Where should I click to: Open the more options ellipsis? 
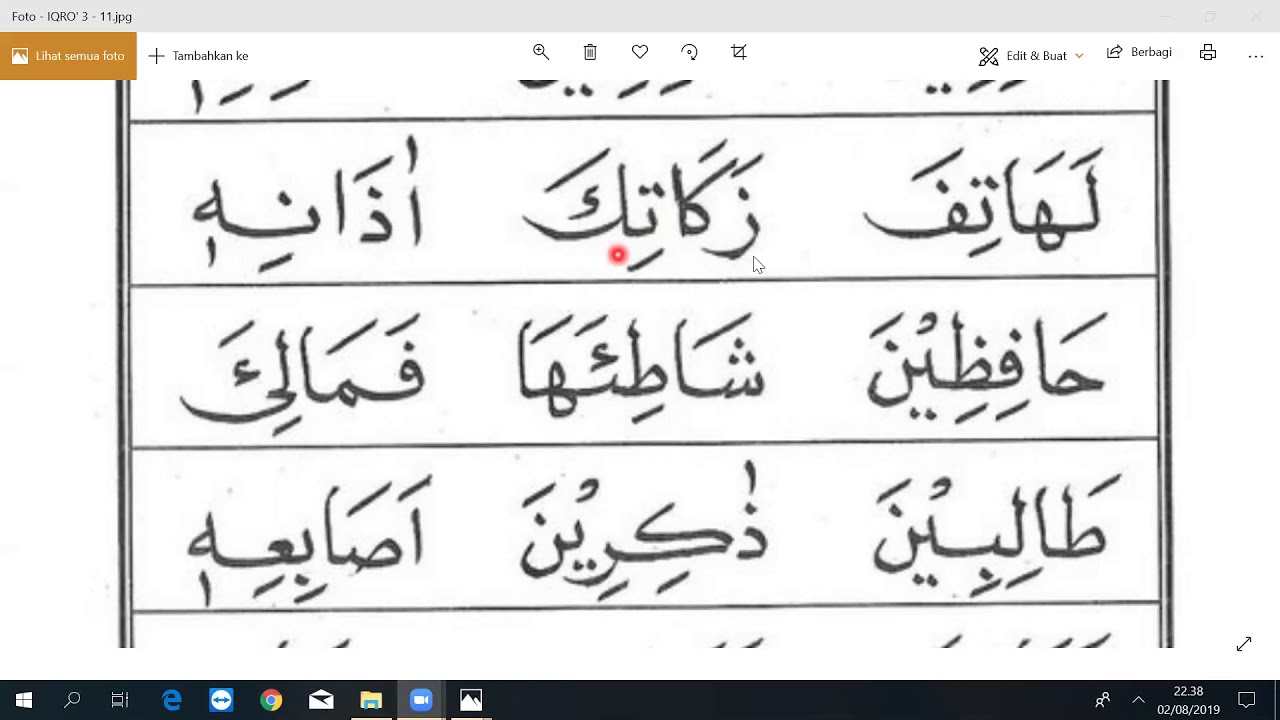coord(1256,56)
